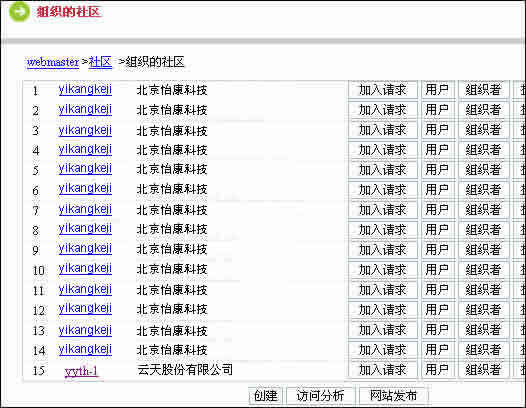The height and width of the screenshot is (408, 526).
Task: Open 访问分析 visit analysis button
Action: (320, 396)
